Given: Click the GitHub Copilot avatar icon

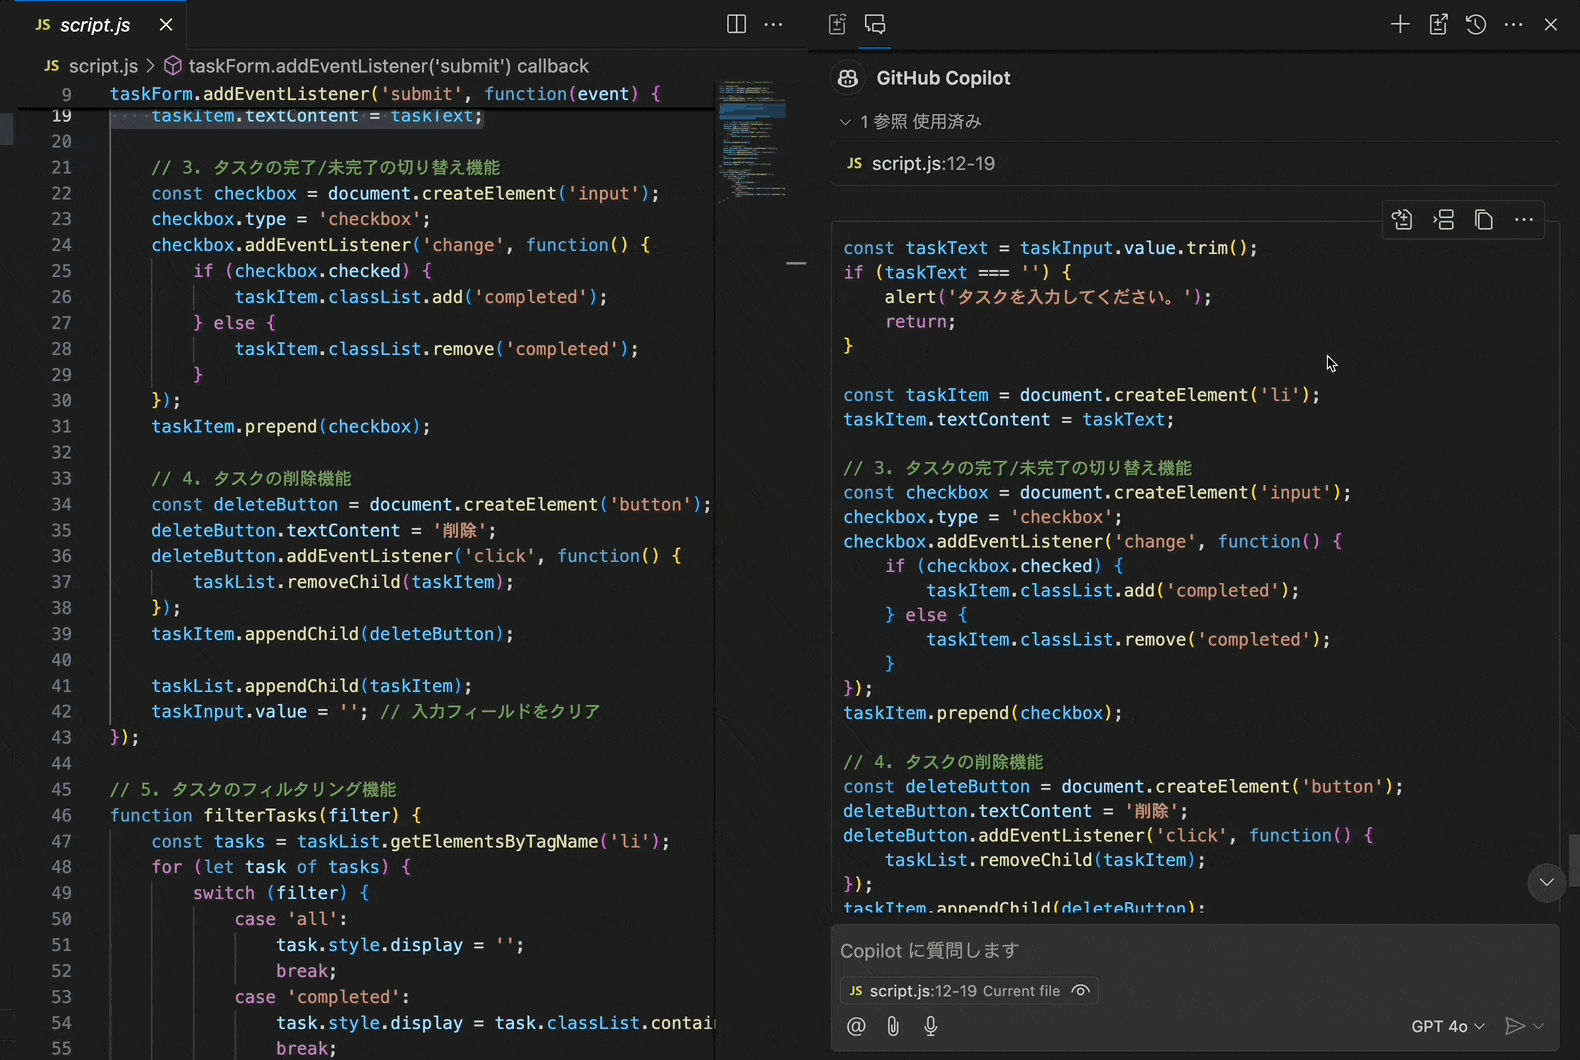Looking at the screenshot, I should point(848,78).
